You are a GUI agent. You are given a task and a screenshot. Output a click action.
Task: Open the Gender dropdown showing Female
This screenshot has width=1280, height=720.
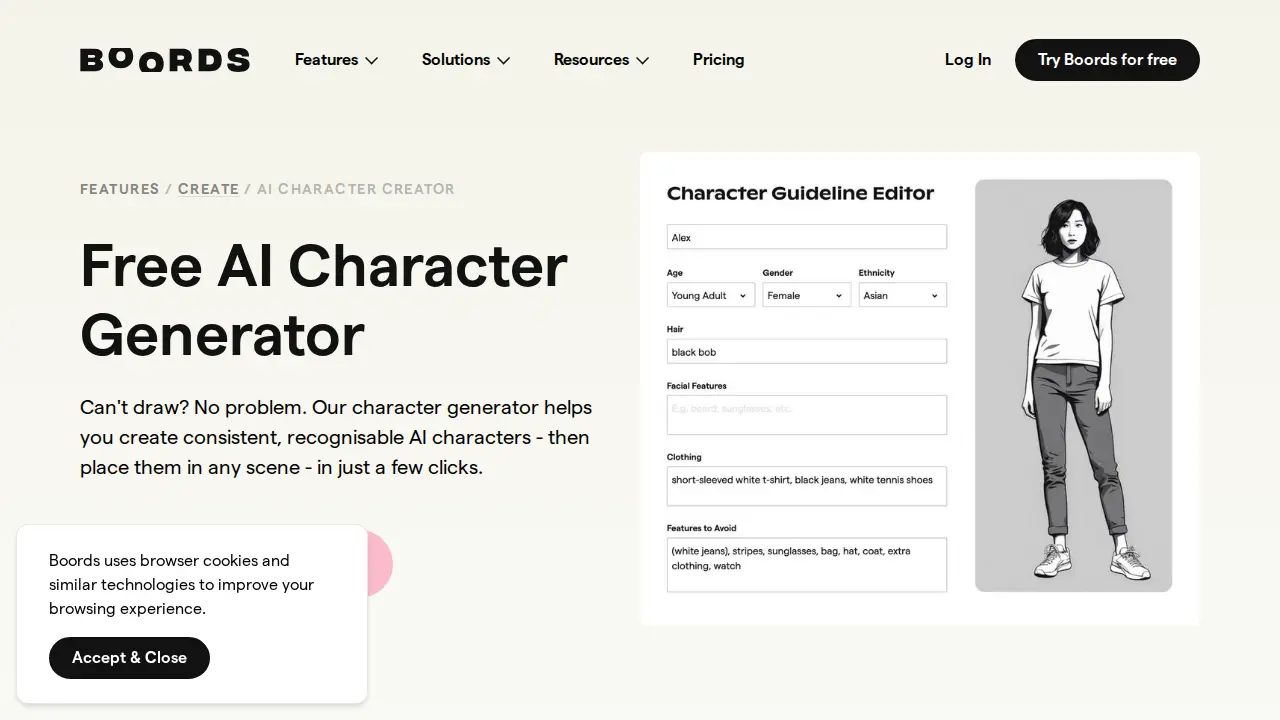(806, 296)
